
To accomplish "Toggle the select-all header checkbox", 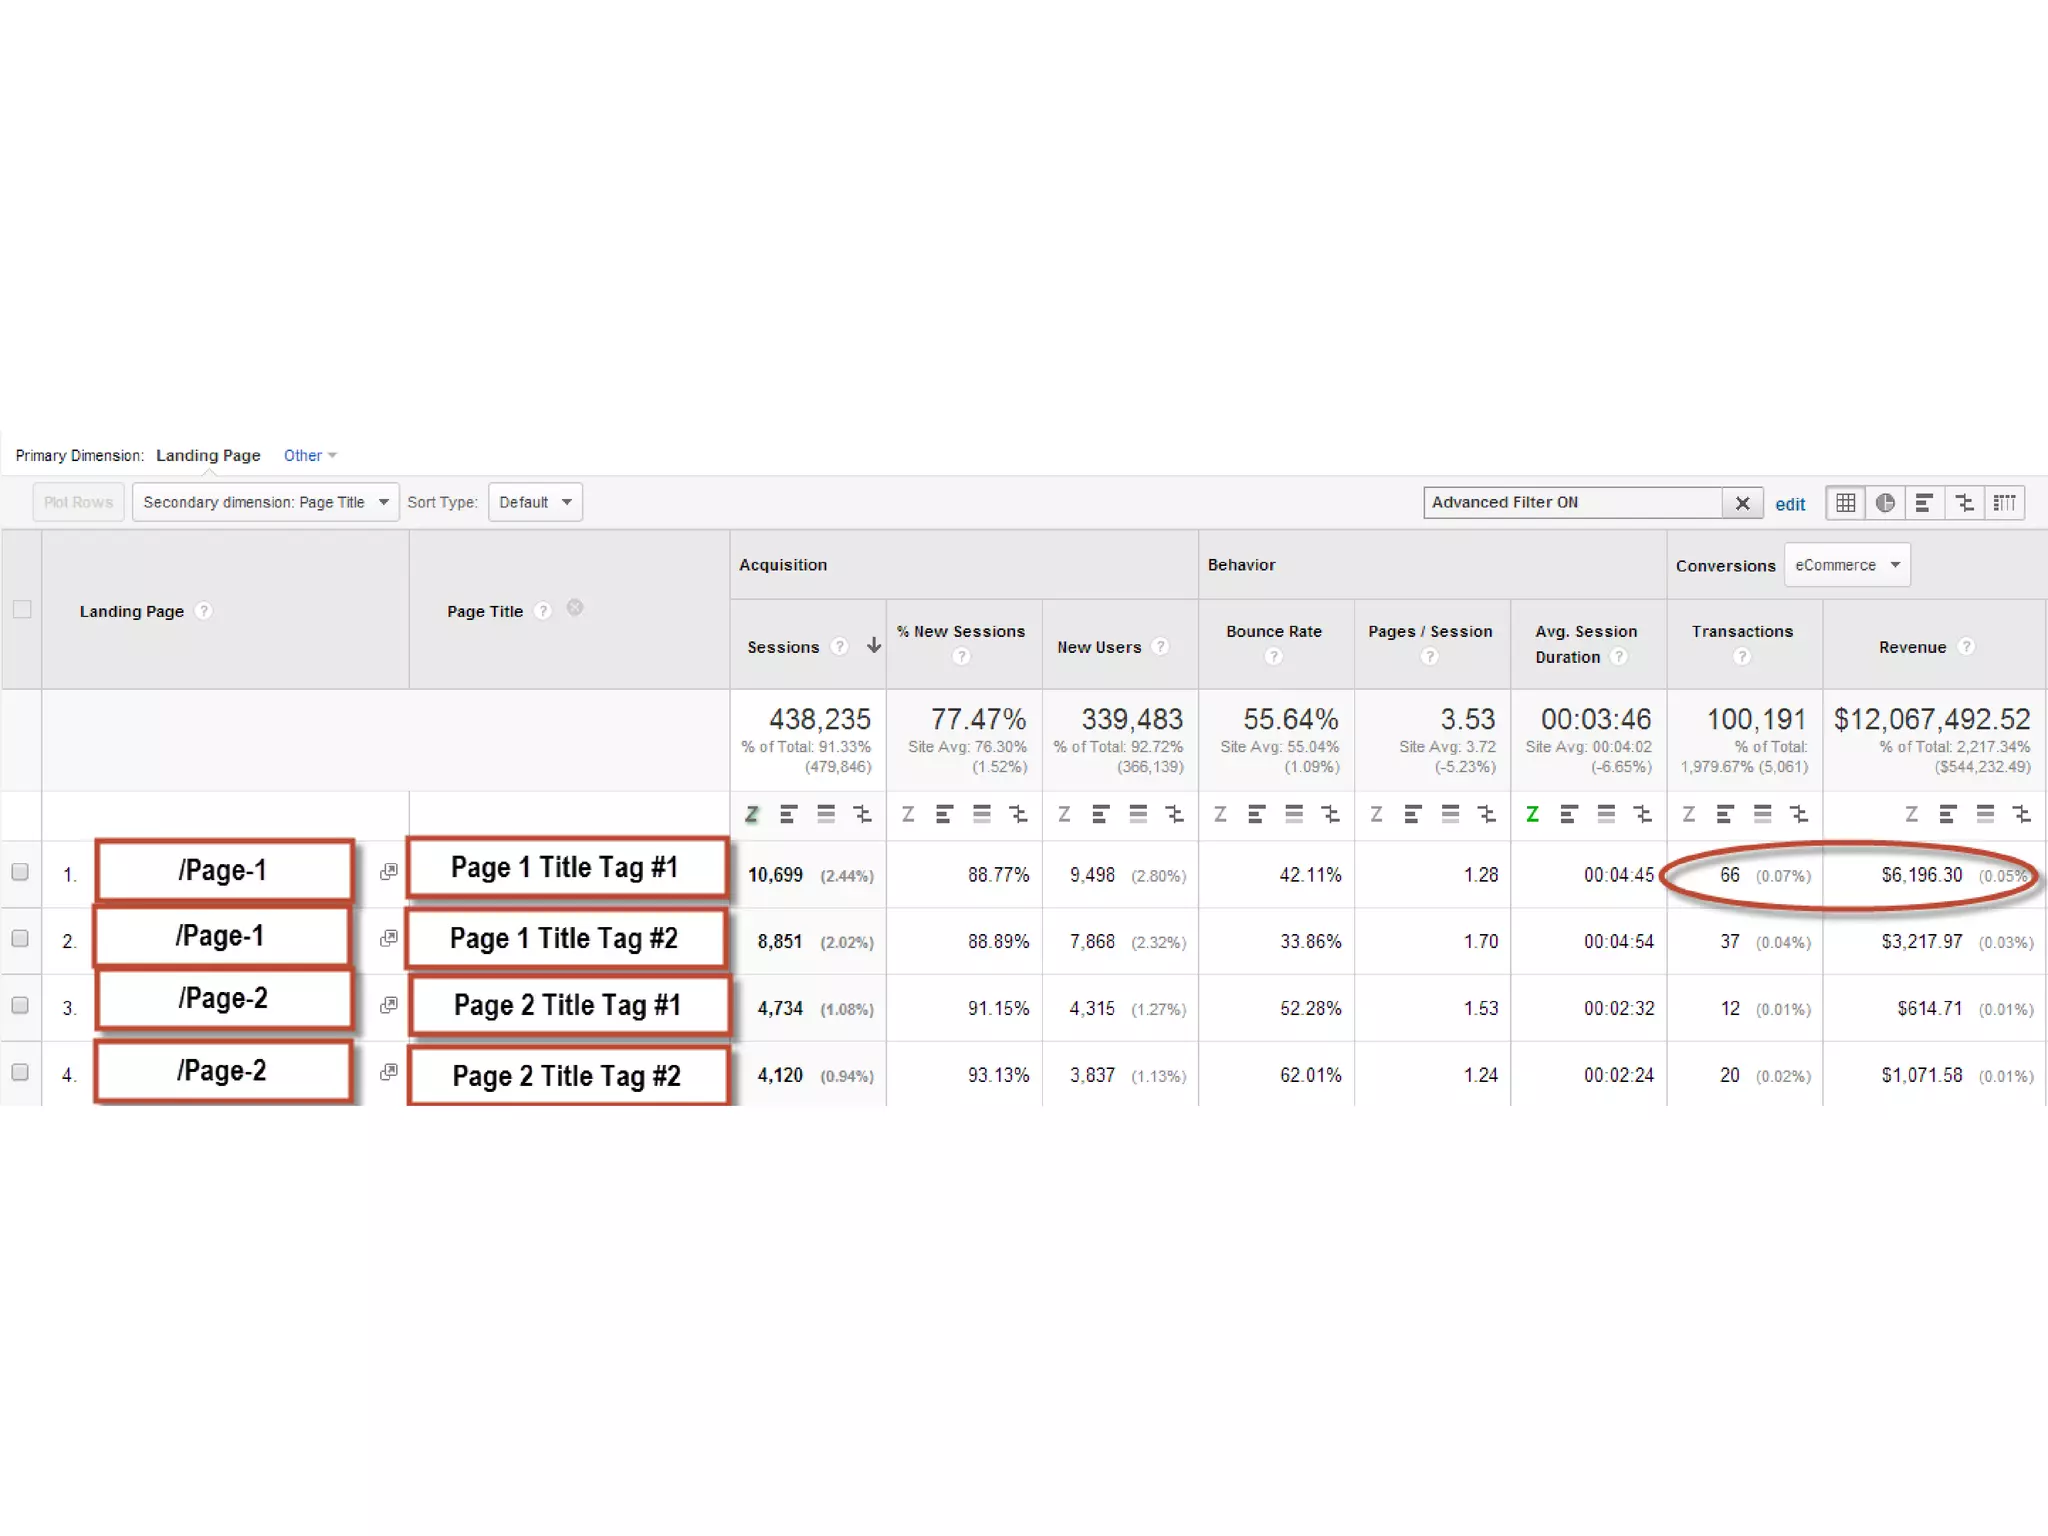I will click(x=22, y=609).
